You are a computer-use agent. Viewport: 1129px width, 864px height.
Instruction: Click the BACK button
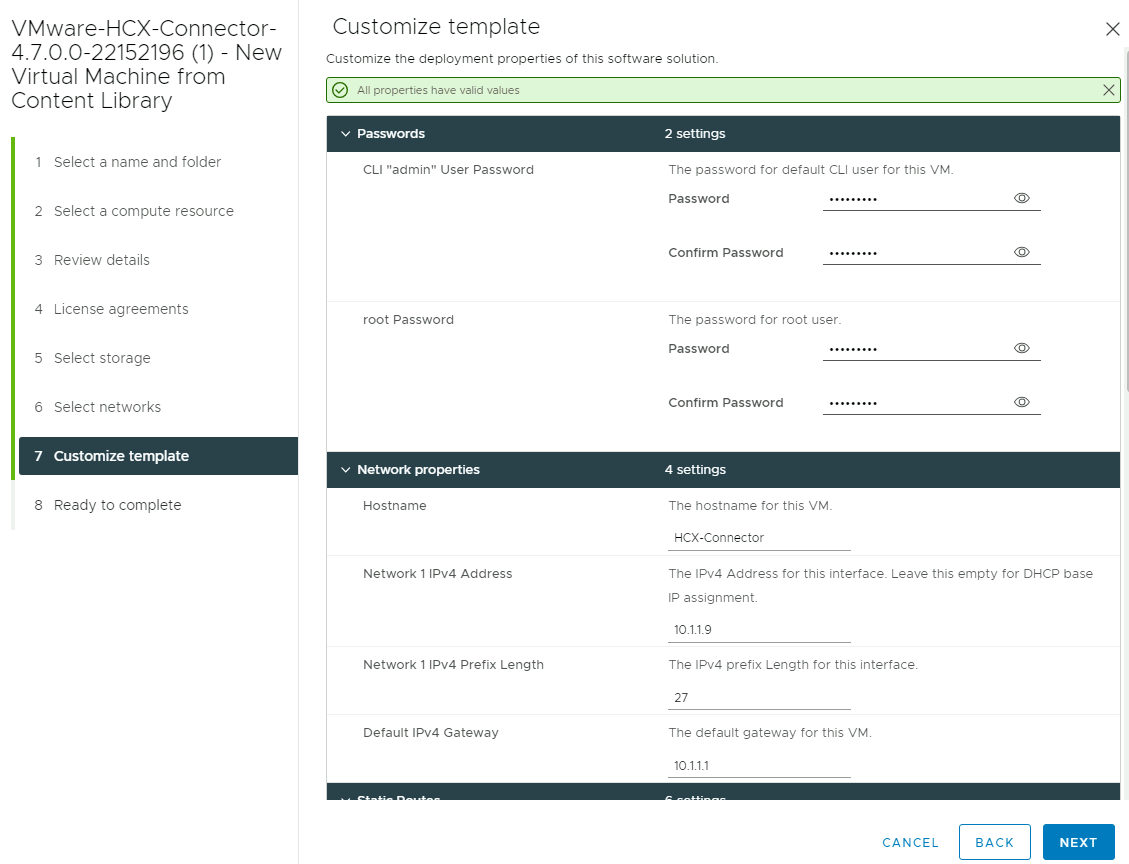(994, 842)
